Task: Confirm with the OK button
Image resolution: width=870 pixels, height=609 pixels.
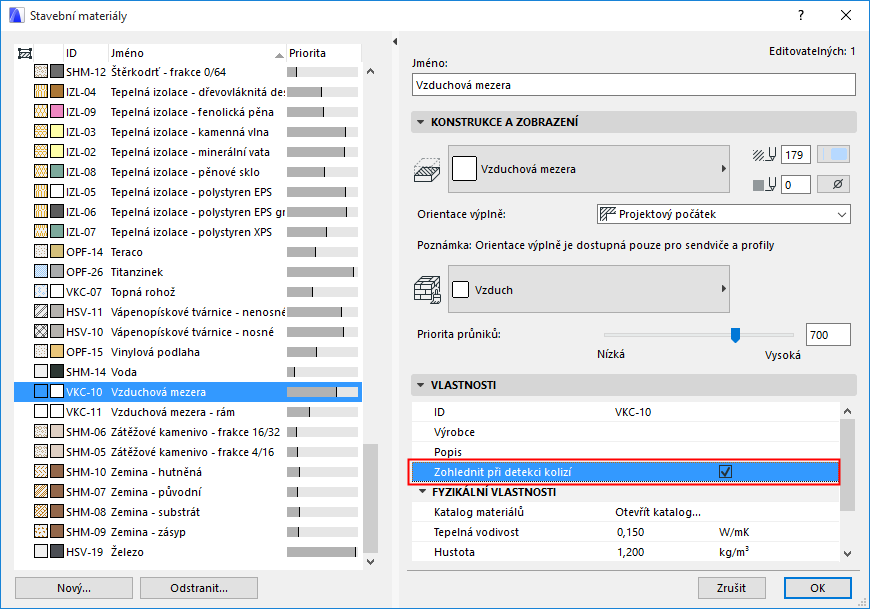Action: pos(817,588)
